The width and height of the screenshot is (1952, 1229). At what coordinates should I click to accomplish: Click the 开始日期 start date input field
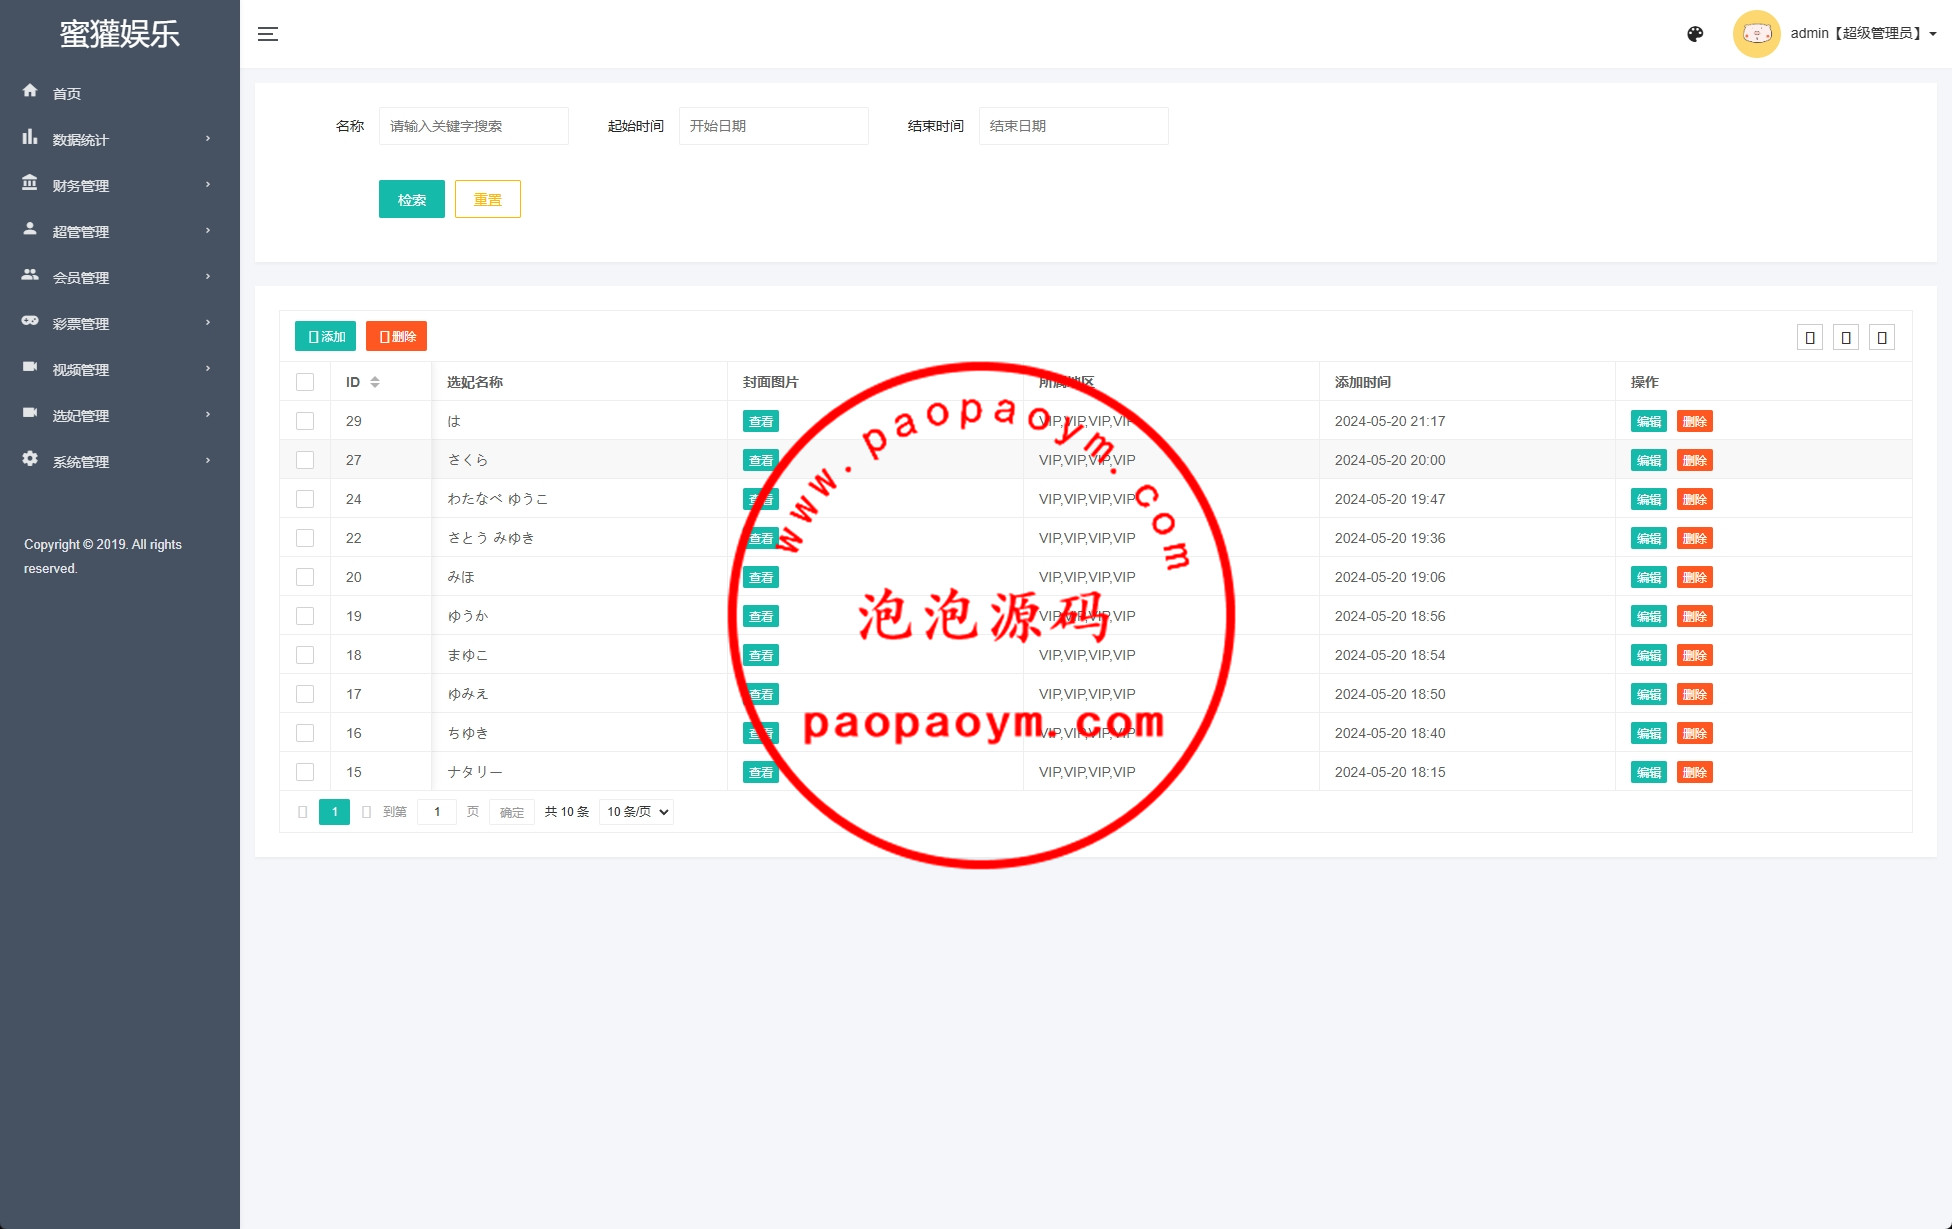pyautogui.click(x=773, y=126)
